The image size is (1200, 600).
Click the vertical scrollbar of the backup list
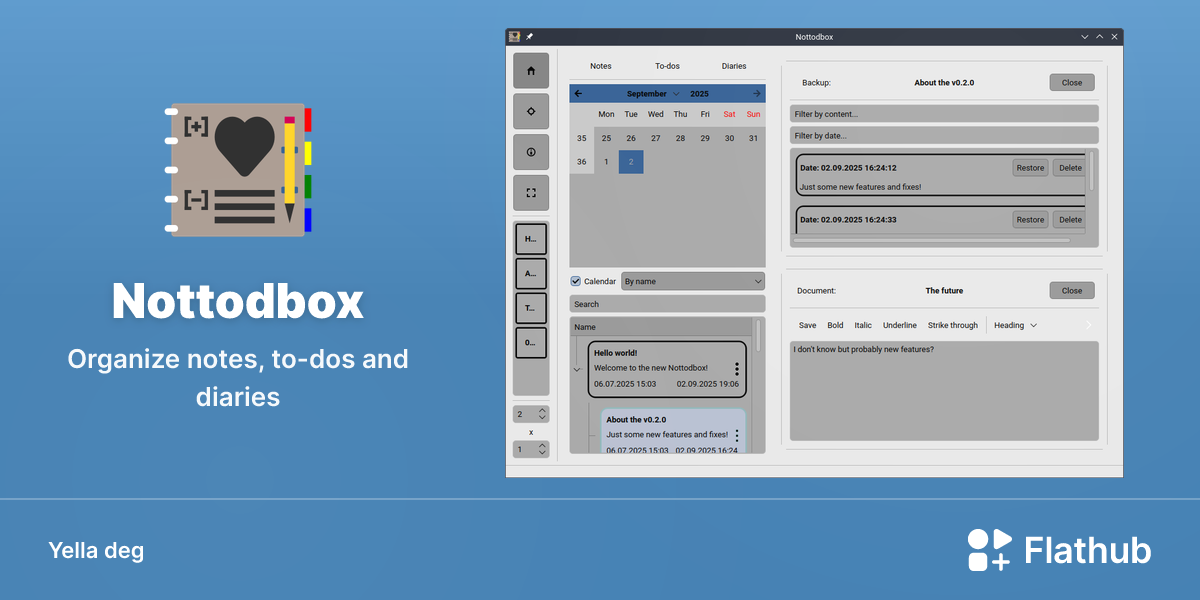click(x=1091, y=170)
